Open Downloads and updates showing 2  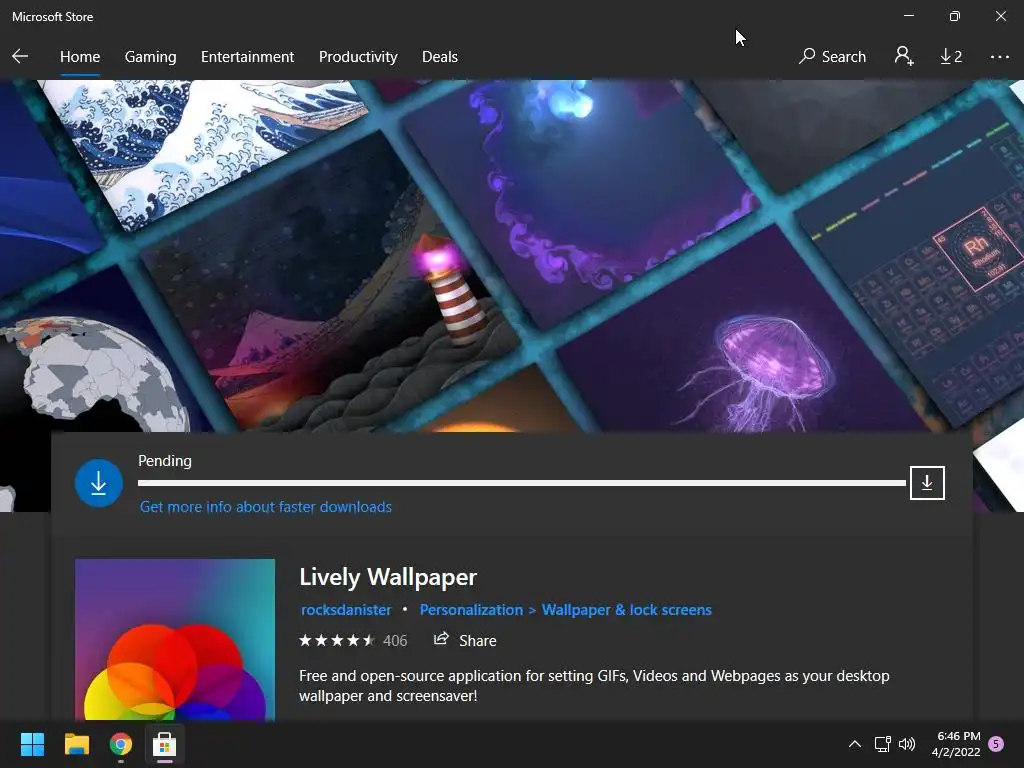click(x=951, y=57)
